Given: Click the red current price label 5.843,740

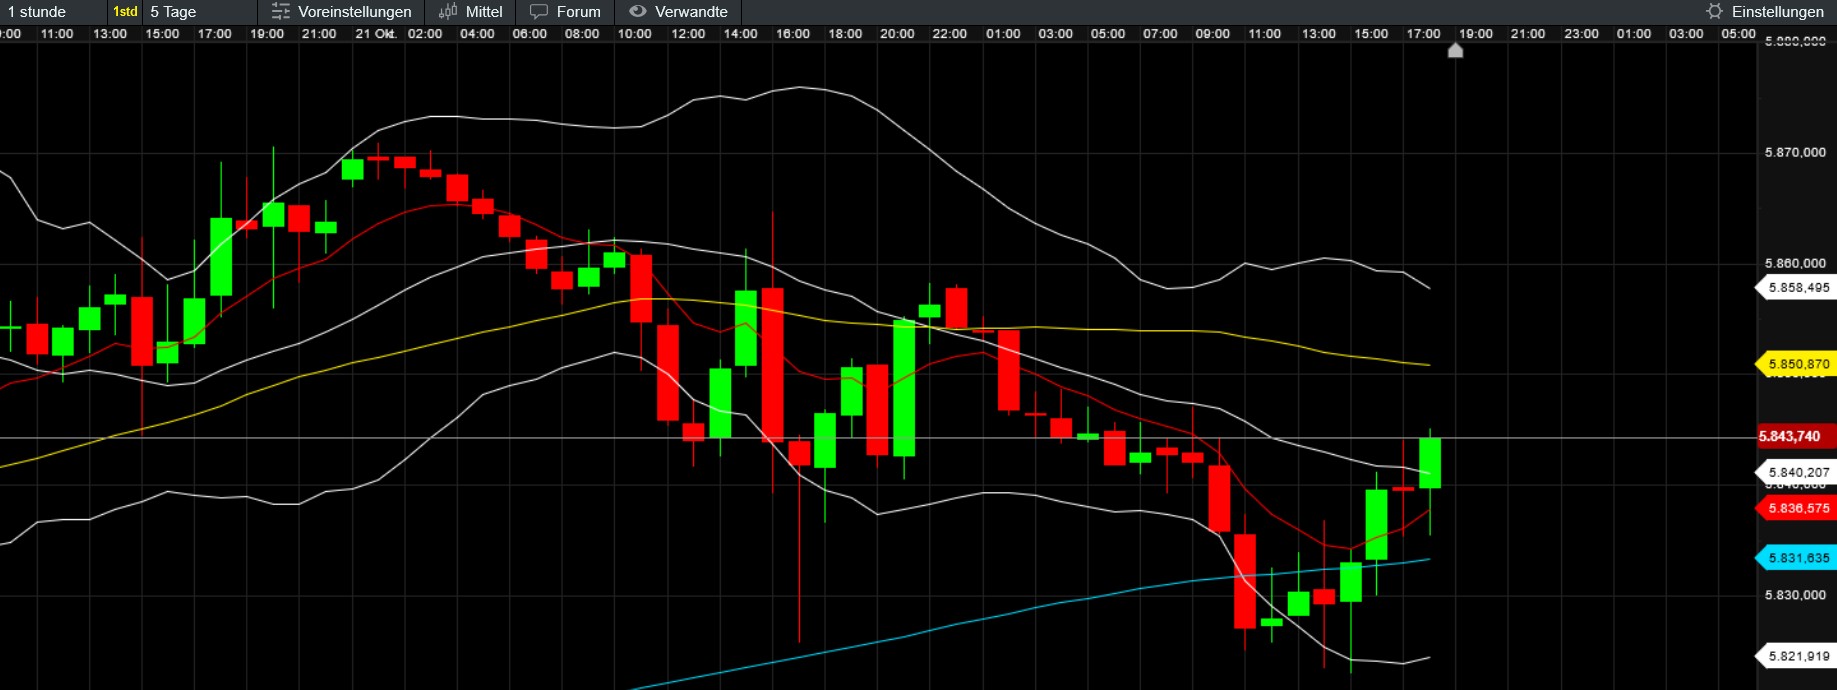Looking at the screenshot, I should tap(1796, 437).
